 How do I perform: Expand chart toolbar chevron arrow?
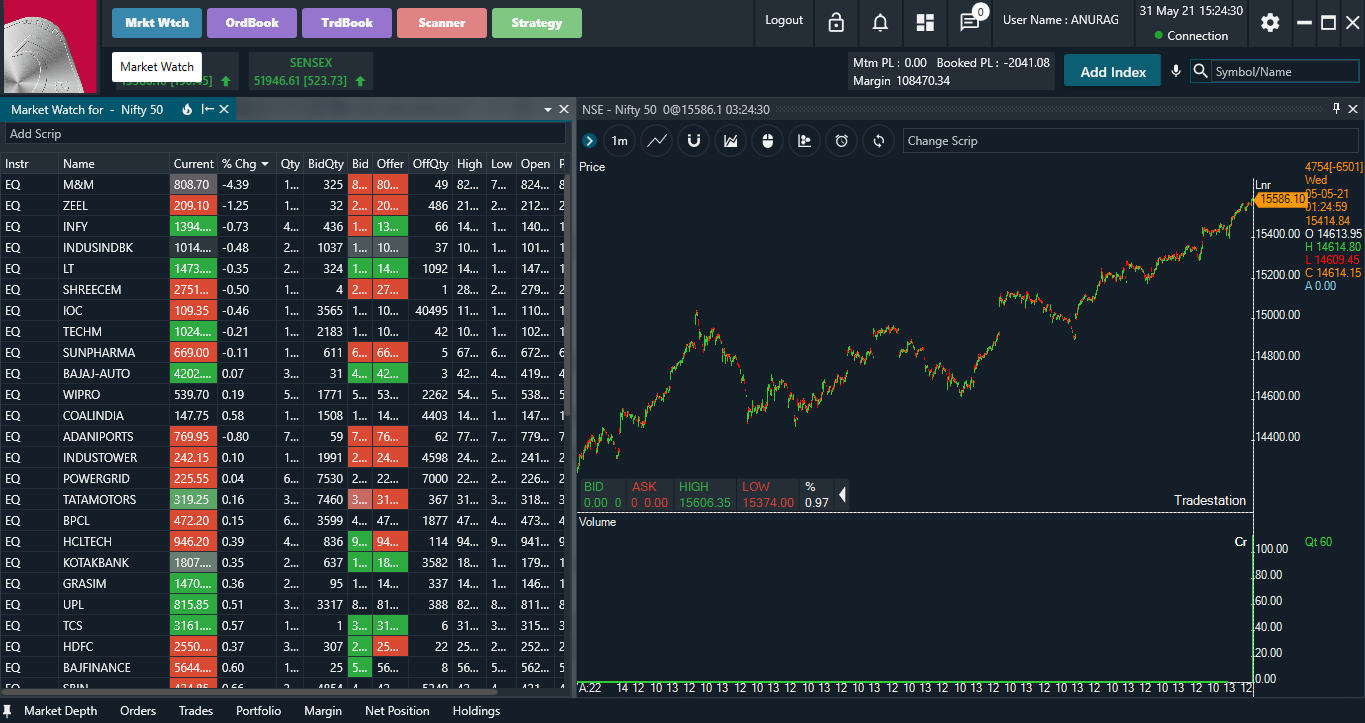[589, 141]
